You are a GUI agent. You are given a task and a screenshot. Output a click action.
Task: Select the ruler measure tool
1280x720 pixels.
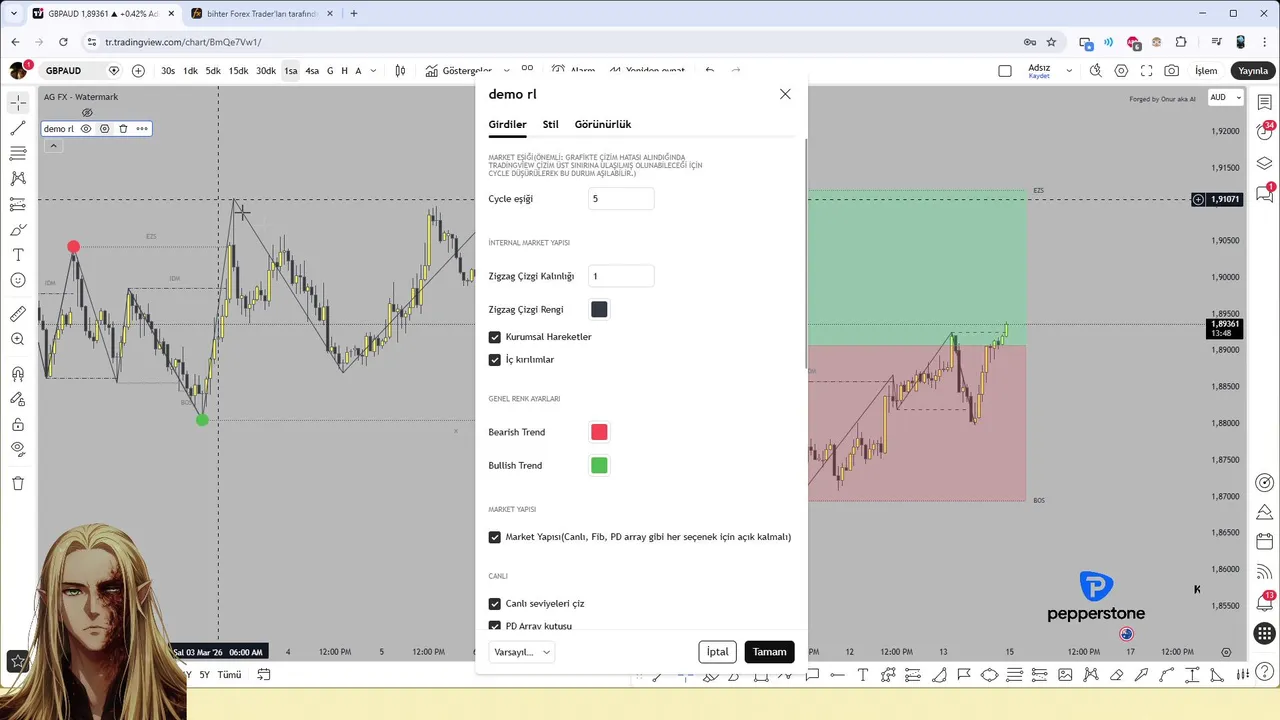[18, 314]
